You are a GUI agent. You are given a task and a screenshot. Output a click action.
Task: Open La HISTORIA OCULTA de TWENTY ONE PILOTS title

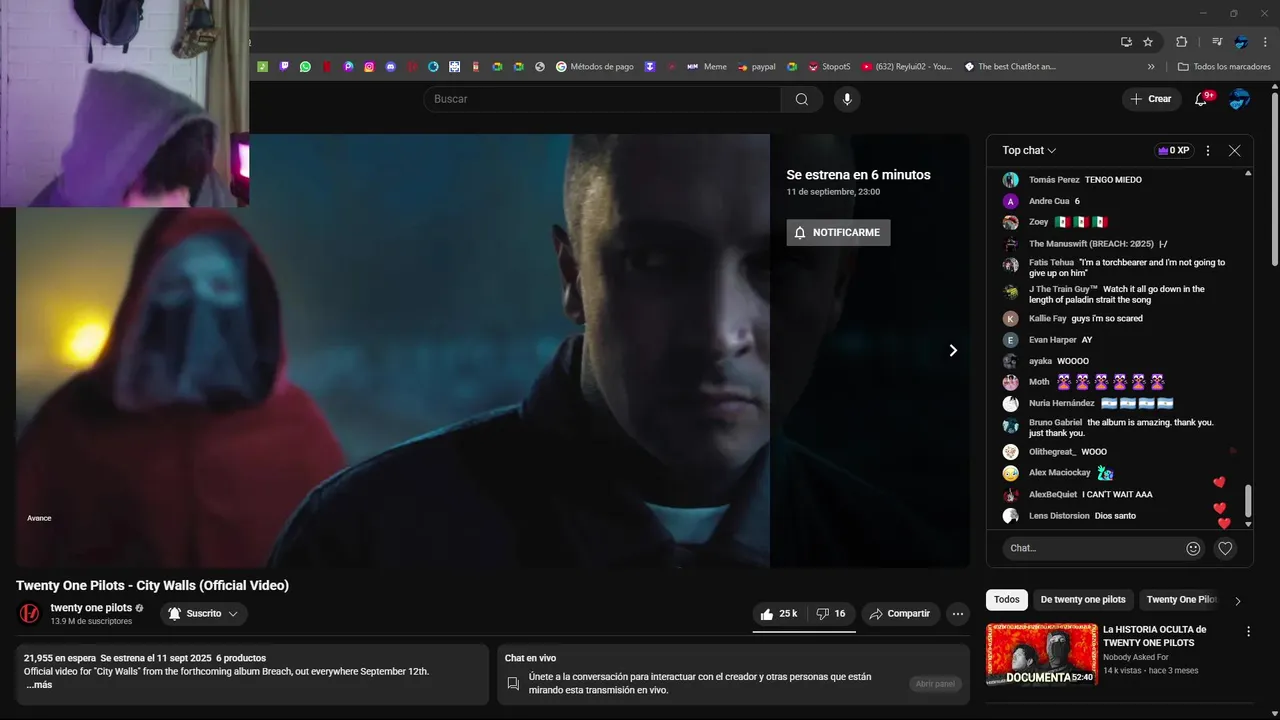pyautogui.click(x=1154, y=636)
